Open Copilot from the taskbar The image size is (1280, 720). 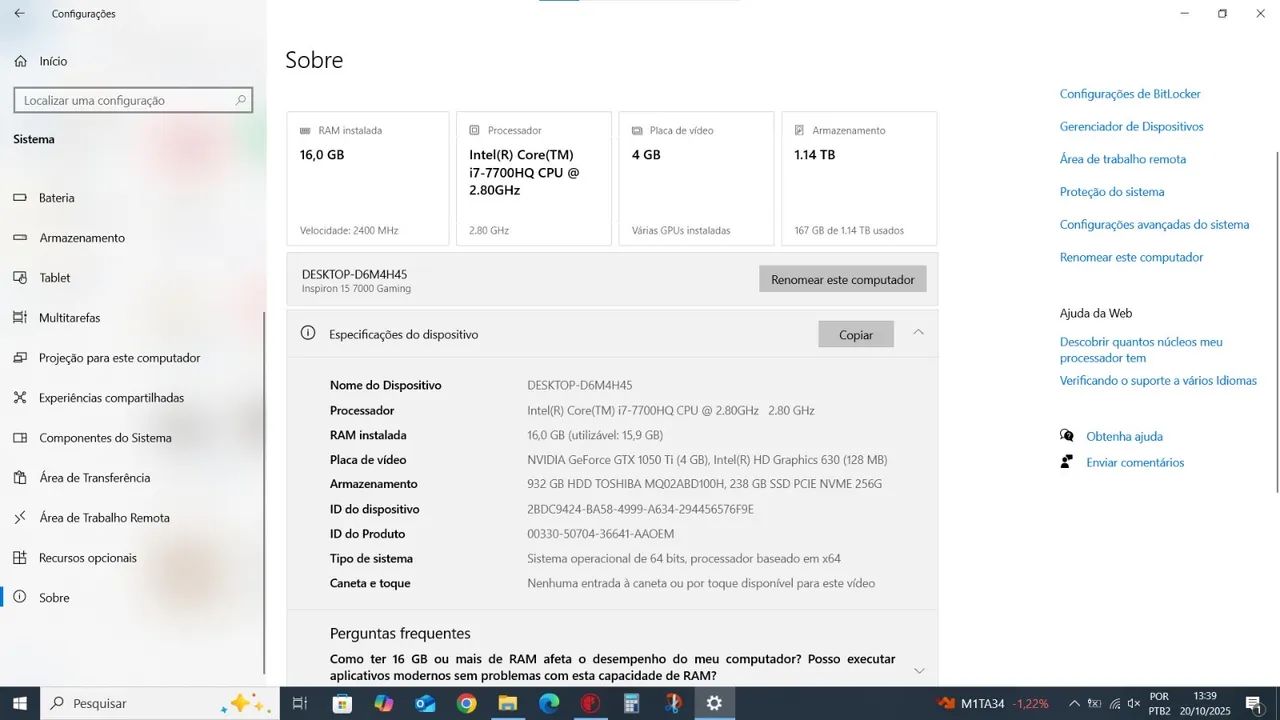[x=384, y=703]
